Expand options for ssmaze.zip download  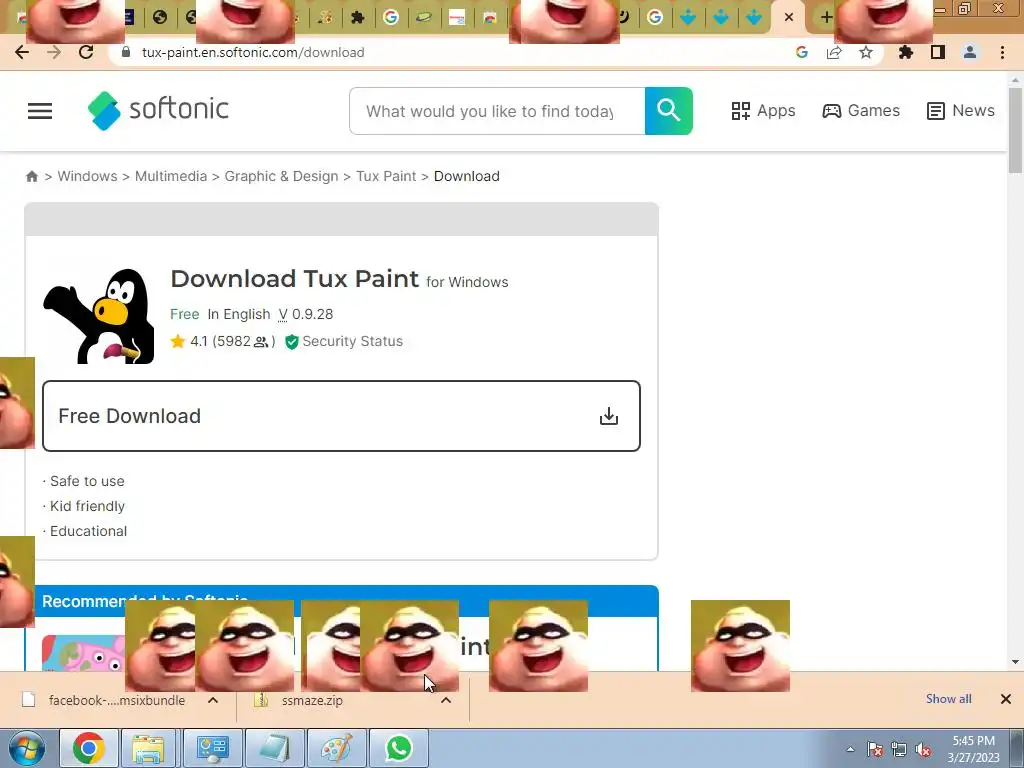(x=446, y=700)
